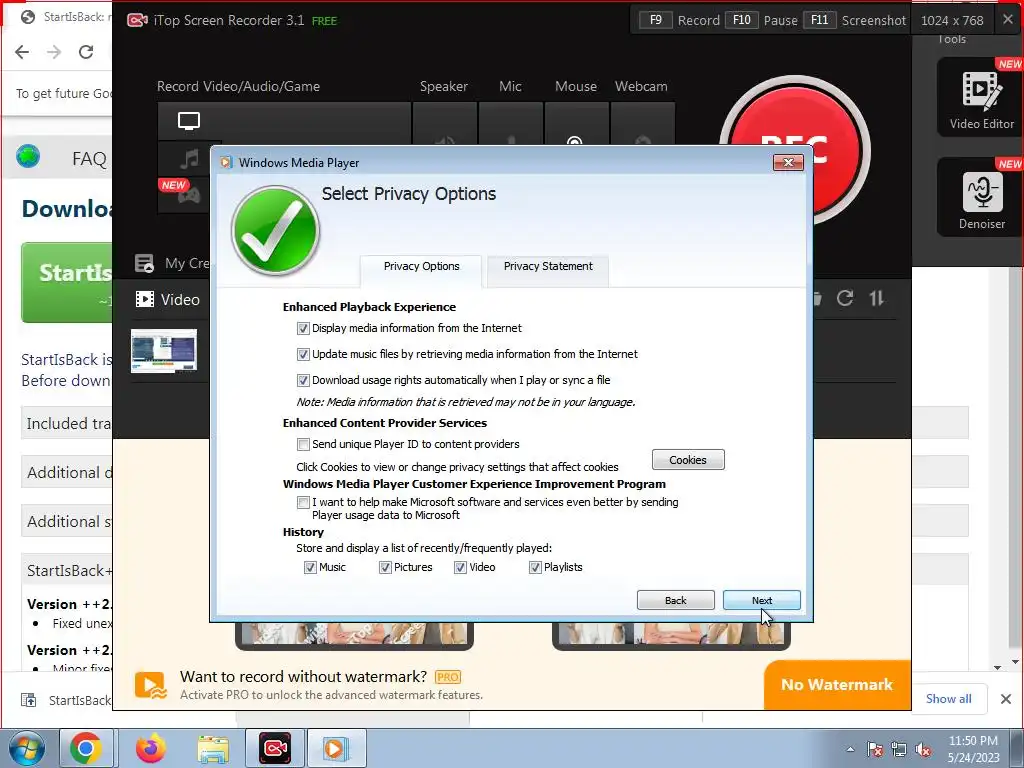
Task: Click the Mouse toggle in iTop recorder
Action: click(x=576, y=124)
